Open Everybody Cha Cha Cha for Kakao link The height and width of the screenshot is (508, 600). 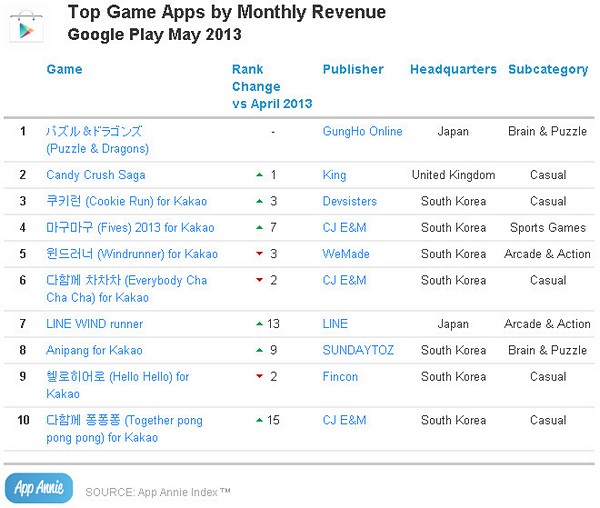(127, 289)
